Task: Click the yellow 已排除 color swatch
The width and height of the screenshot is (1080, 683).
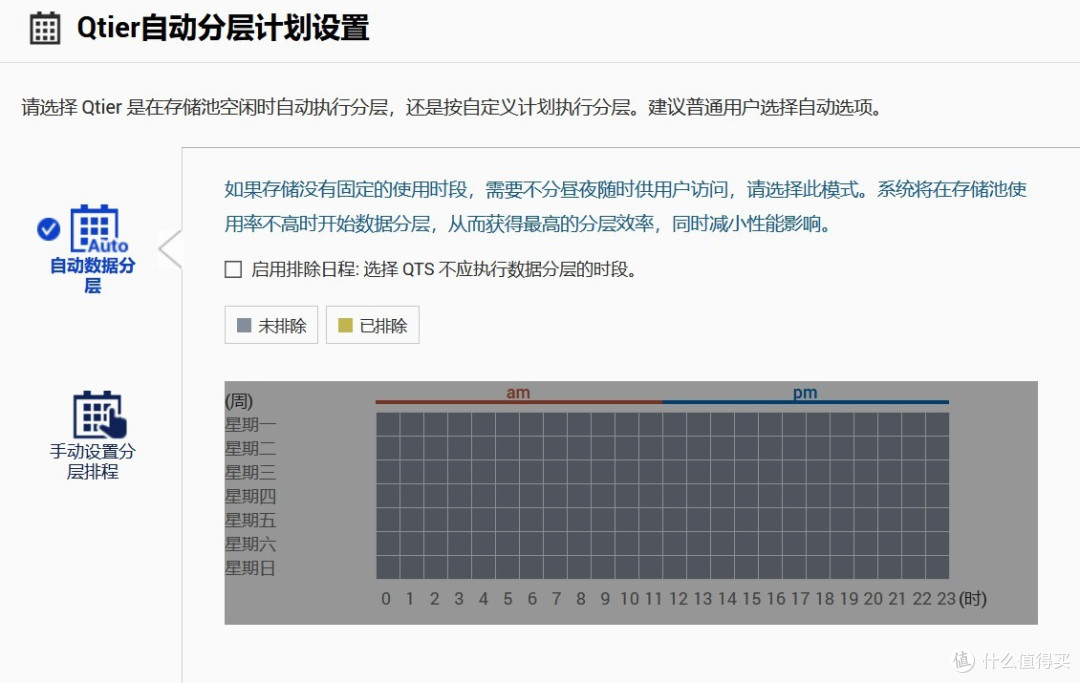Action: (x=345, y=325)
